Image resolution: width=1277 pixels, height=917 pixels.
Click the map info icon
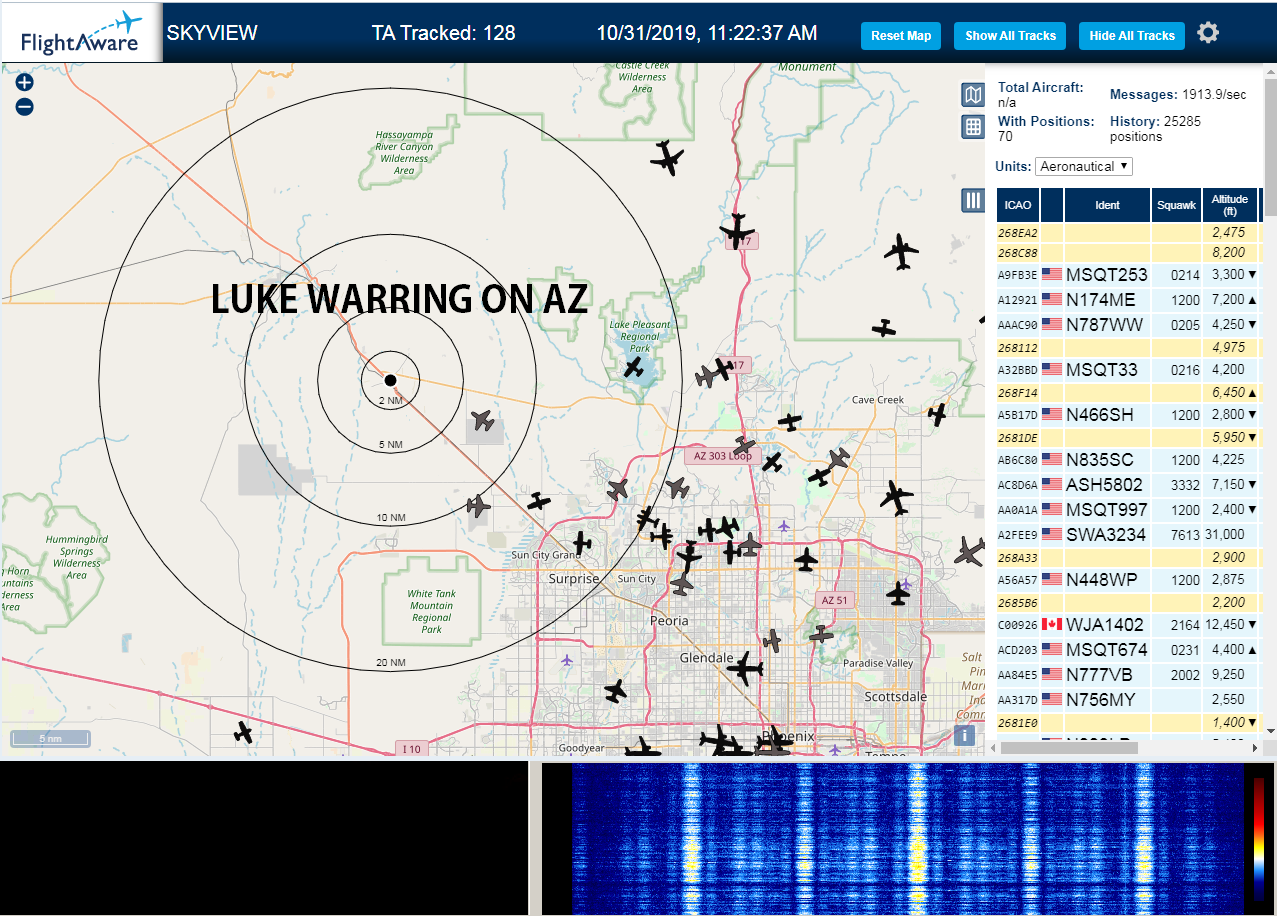(965, 735)
